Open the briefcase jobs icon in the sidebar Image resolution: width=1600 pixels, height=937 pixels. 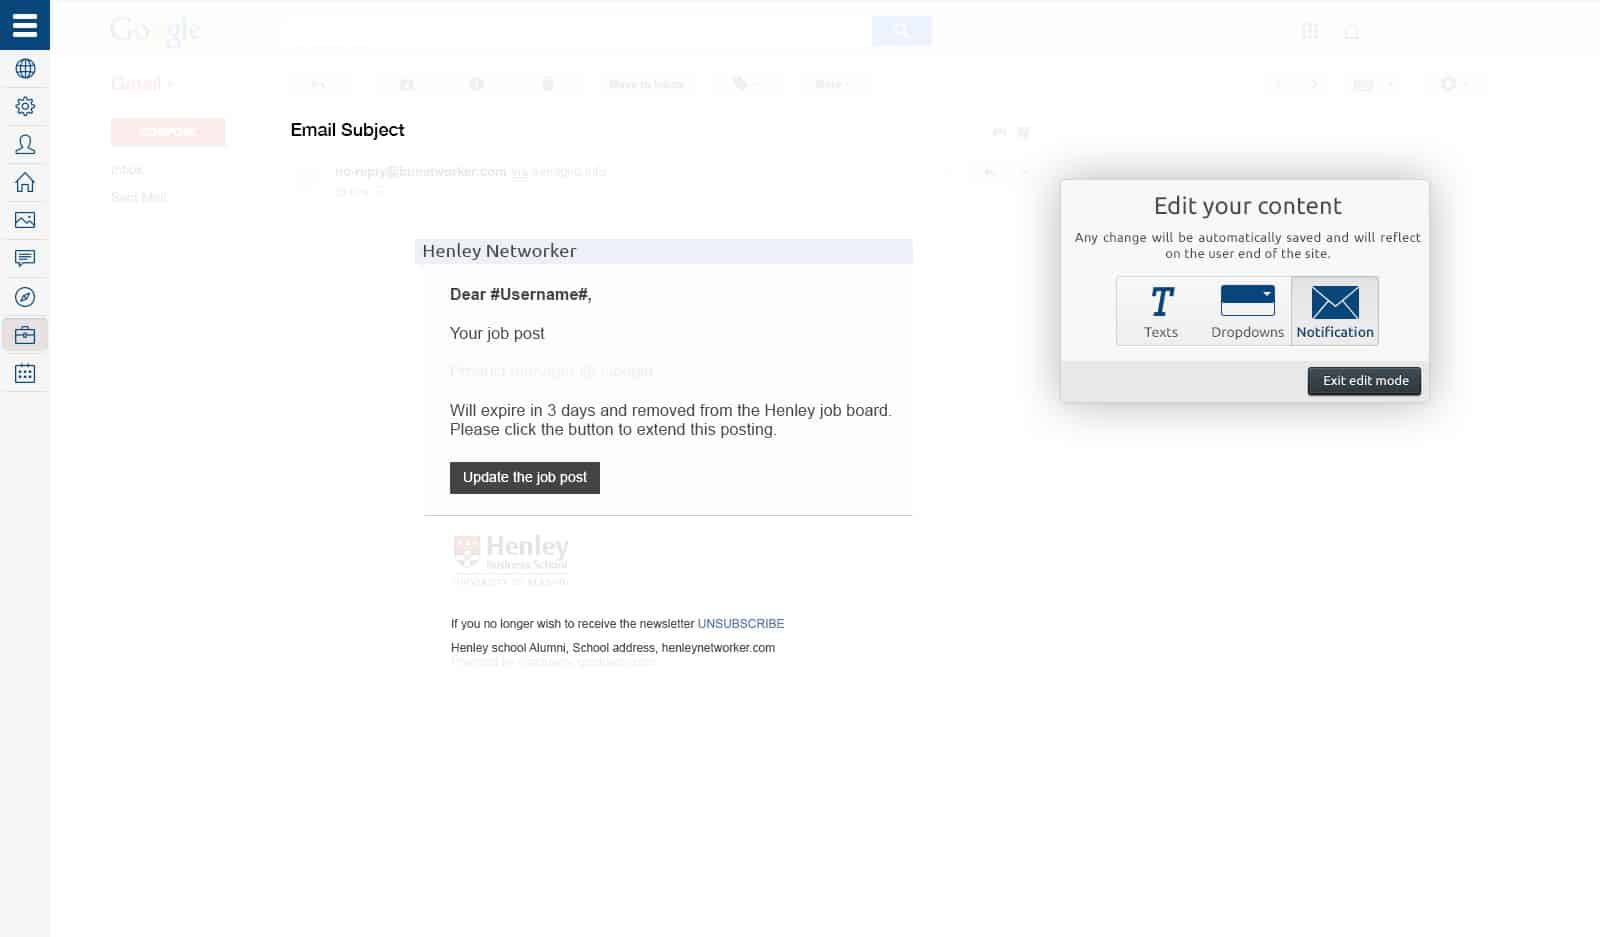click(x=25, y=335)
